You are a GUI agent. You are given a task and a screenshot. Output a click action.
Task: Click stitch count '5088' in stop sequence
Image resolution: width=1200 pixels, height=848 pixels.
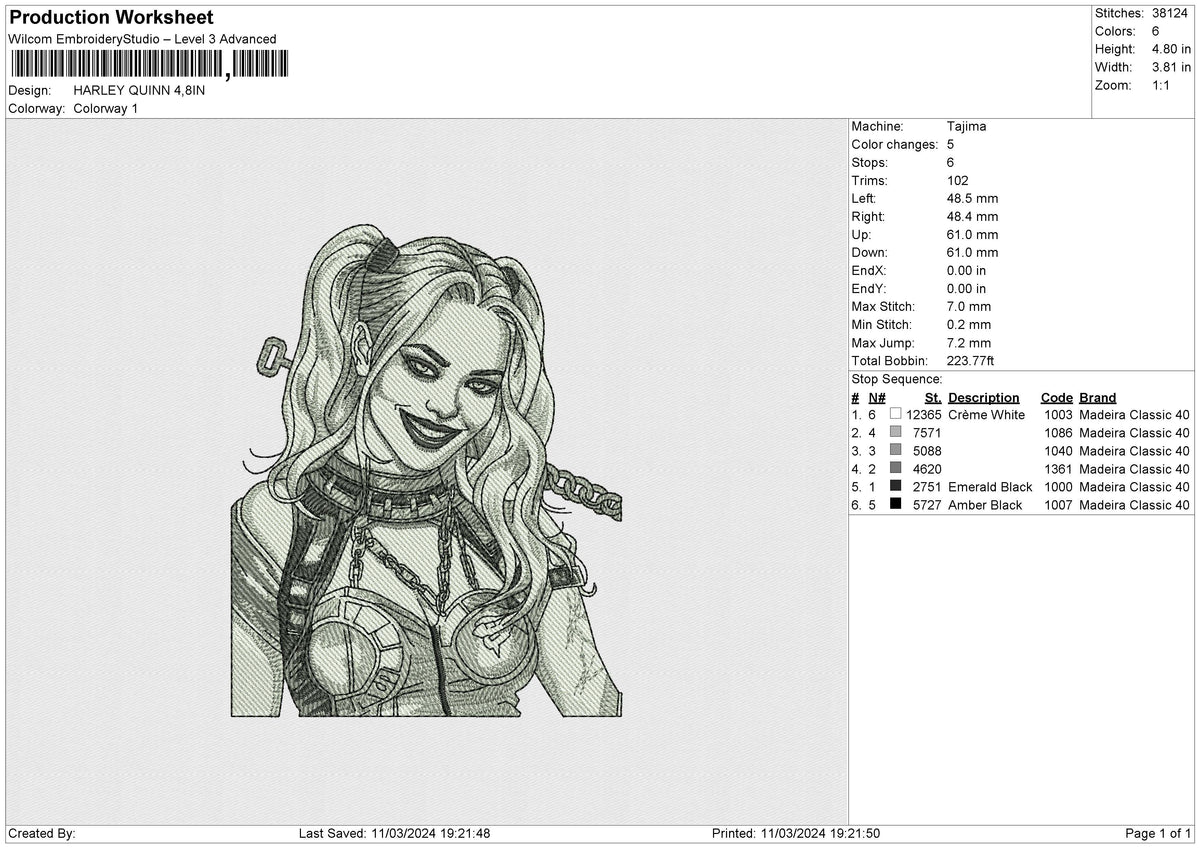[927, 450]
